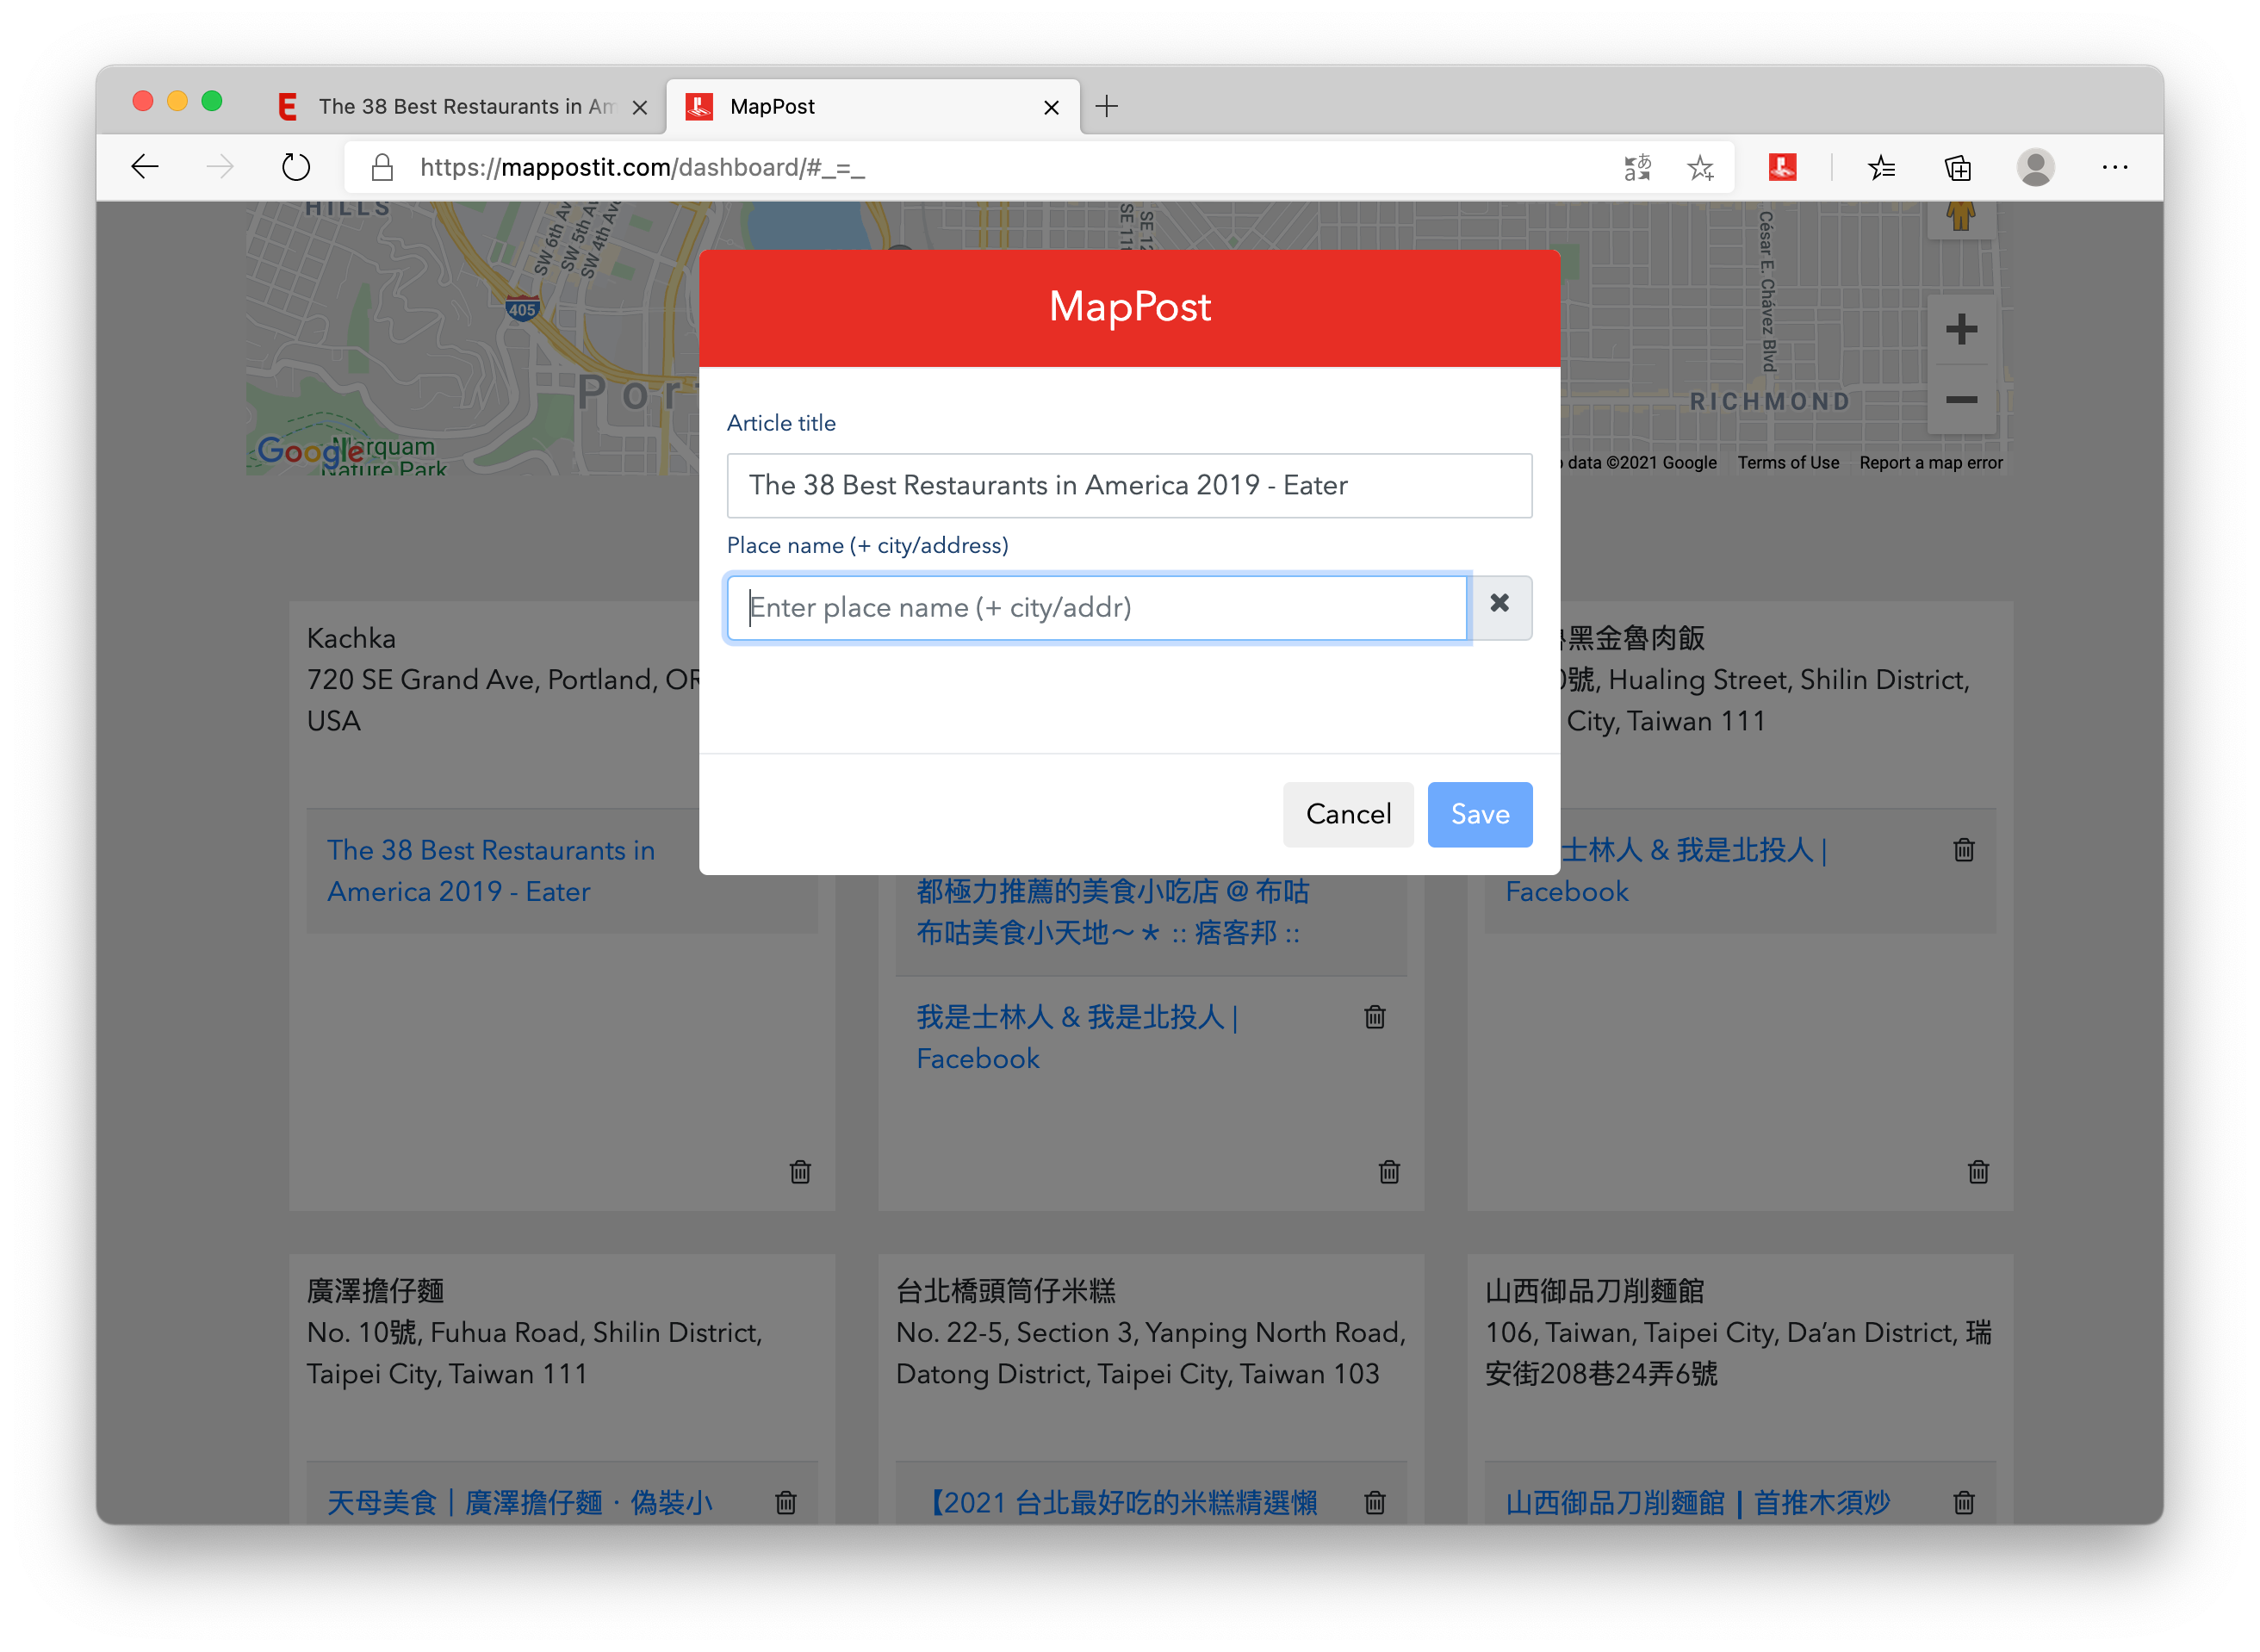Image resolution: width=2260 pixels, height=1652 pixels.
Task: Add the page to favorites with the star icon
Action: point(1700,167)
